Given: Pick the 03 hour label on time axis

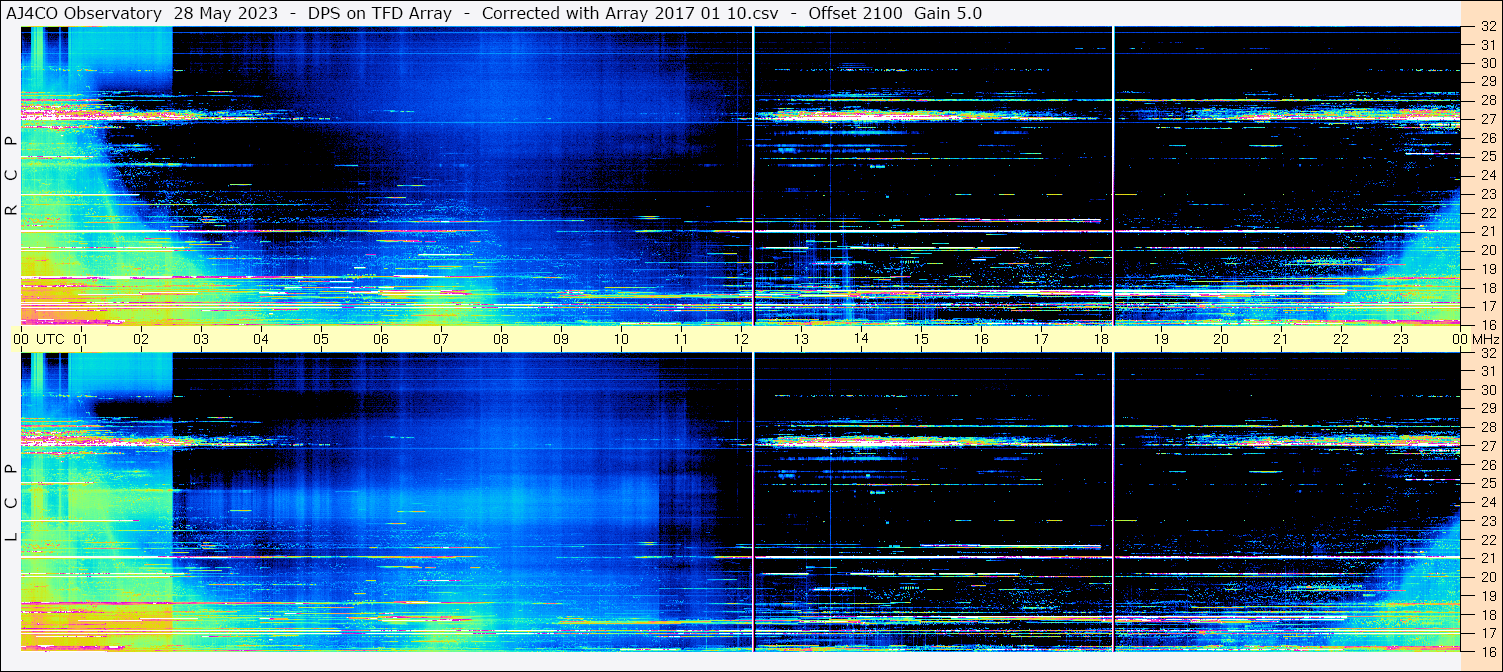Looking at the screenshot, I should click(201, 339).
